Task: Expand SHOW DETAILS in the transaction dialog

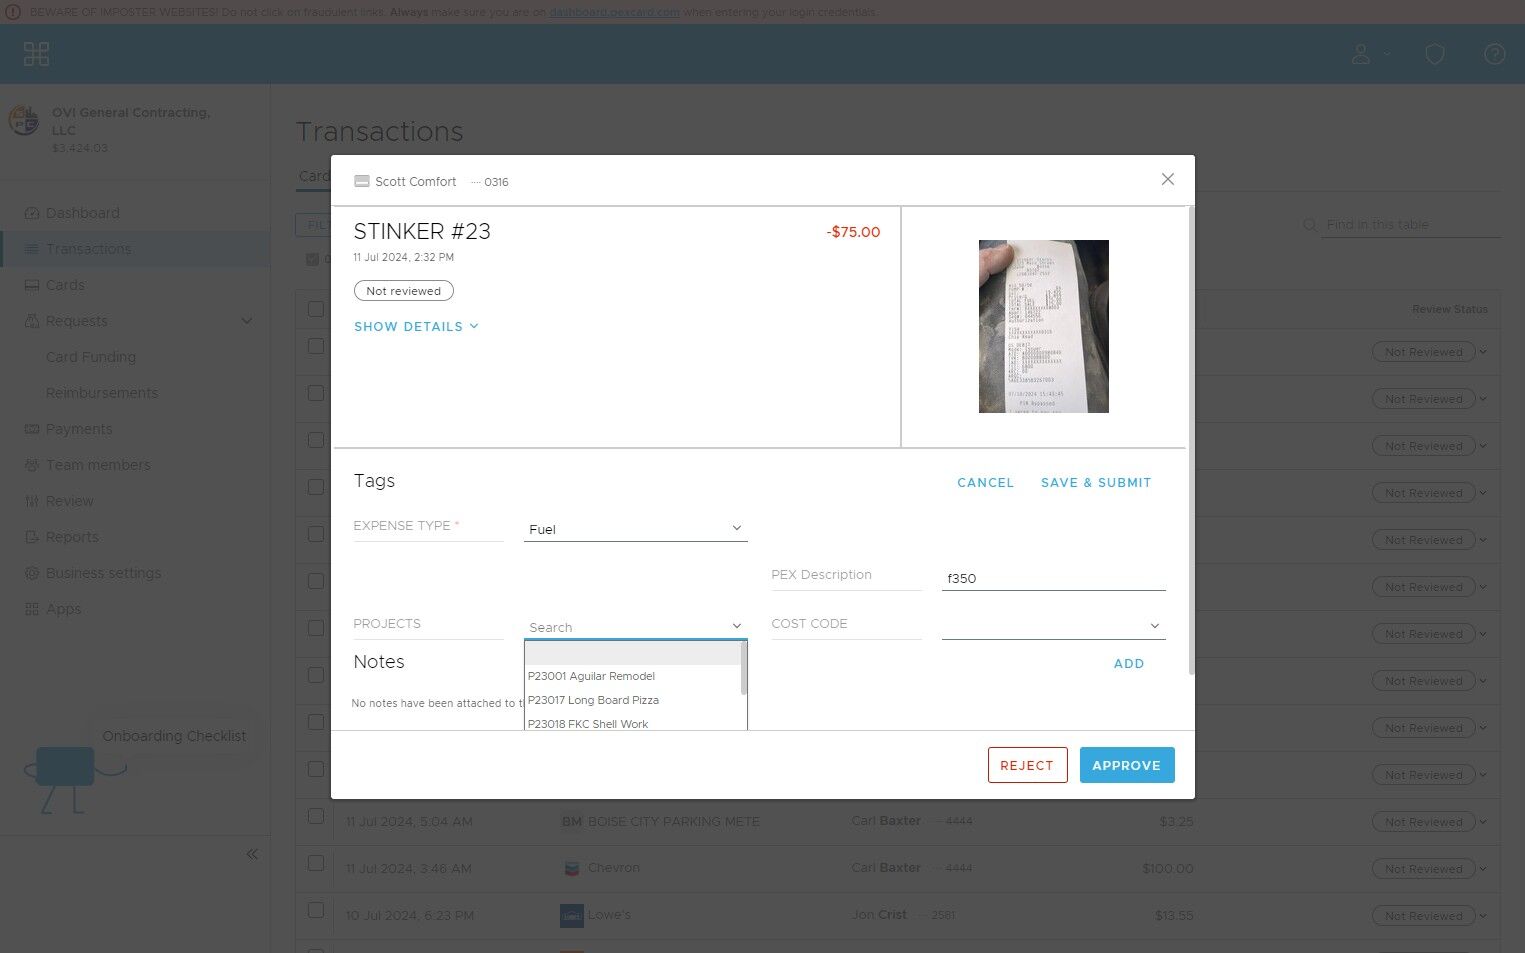Action: (x=416, y=327)
